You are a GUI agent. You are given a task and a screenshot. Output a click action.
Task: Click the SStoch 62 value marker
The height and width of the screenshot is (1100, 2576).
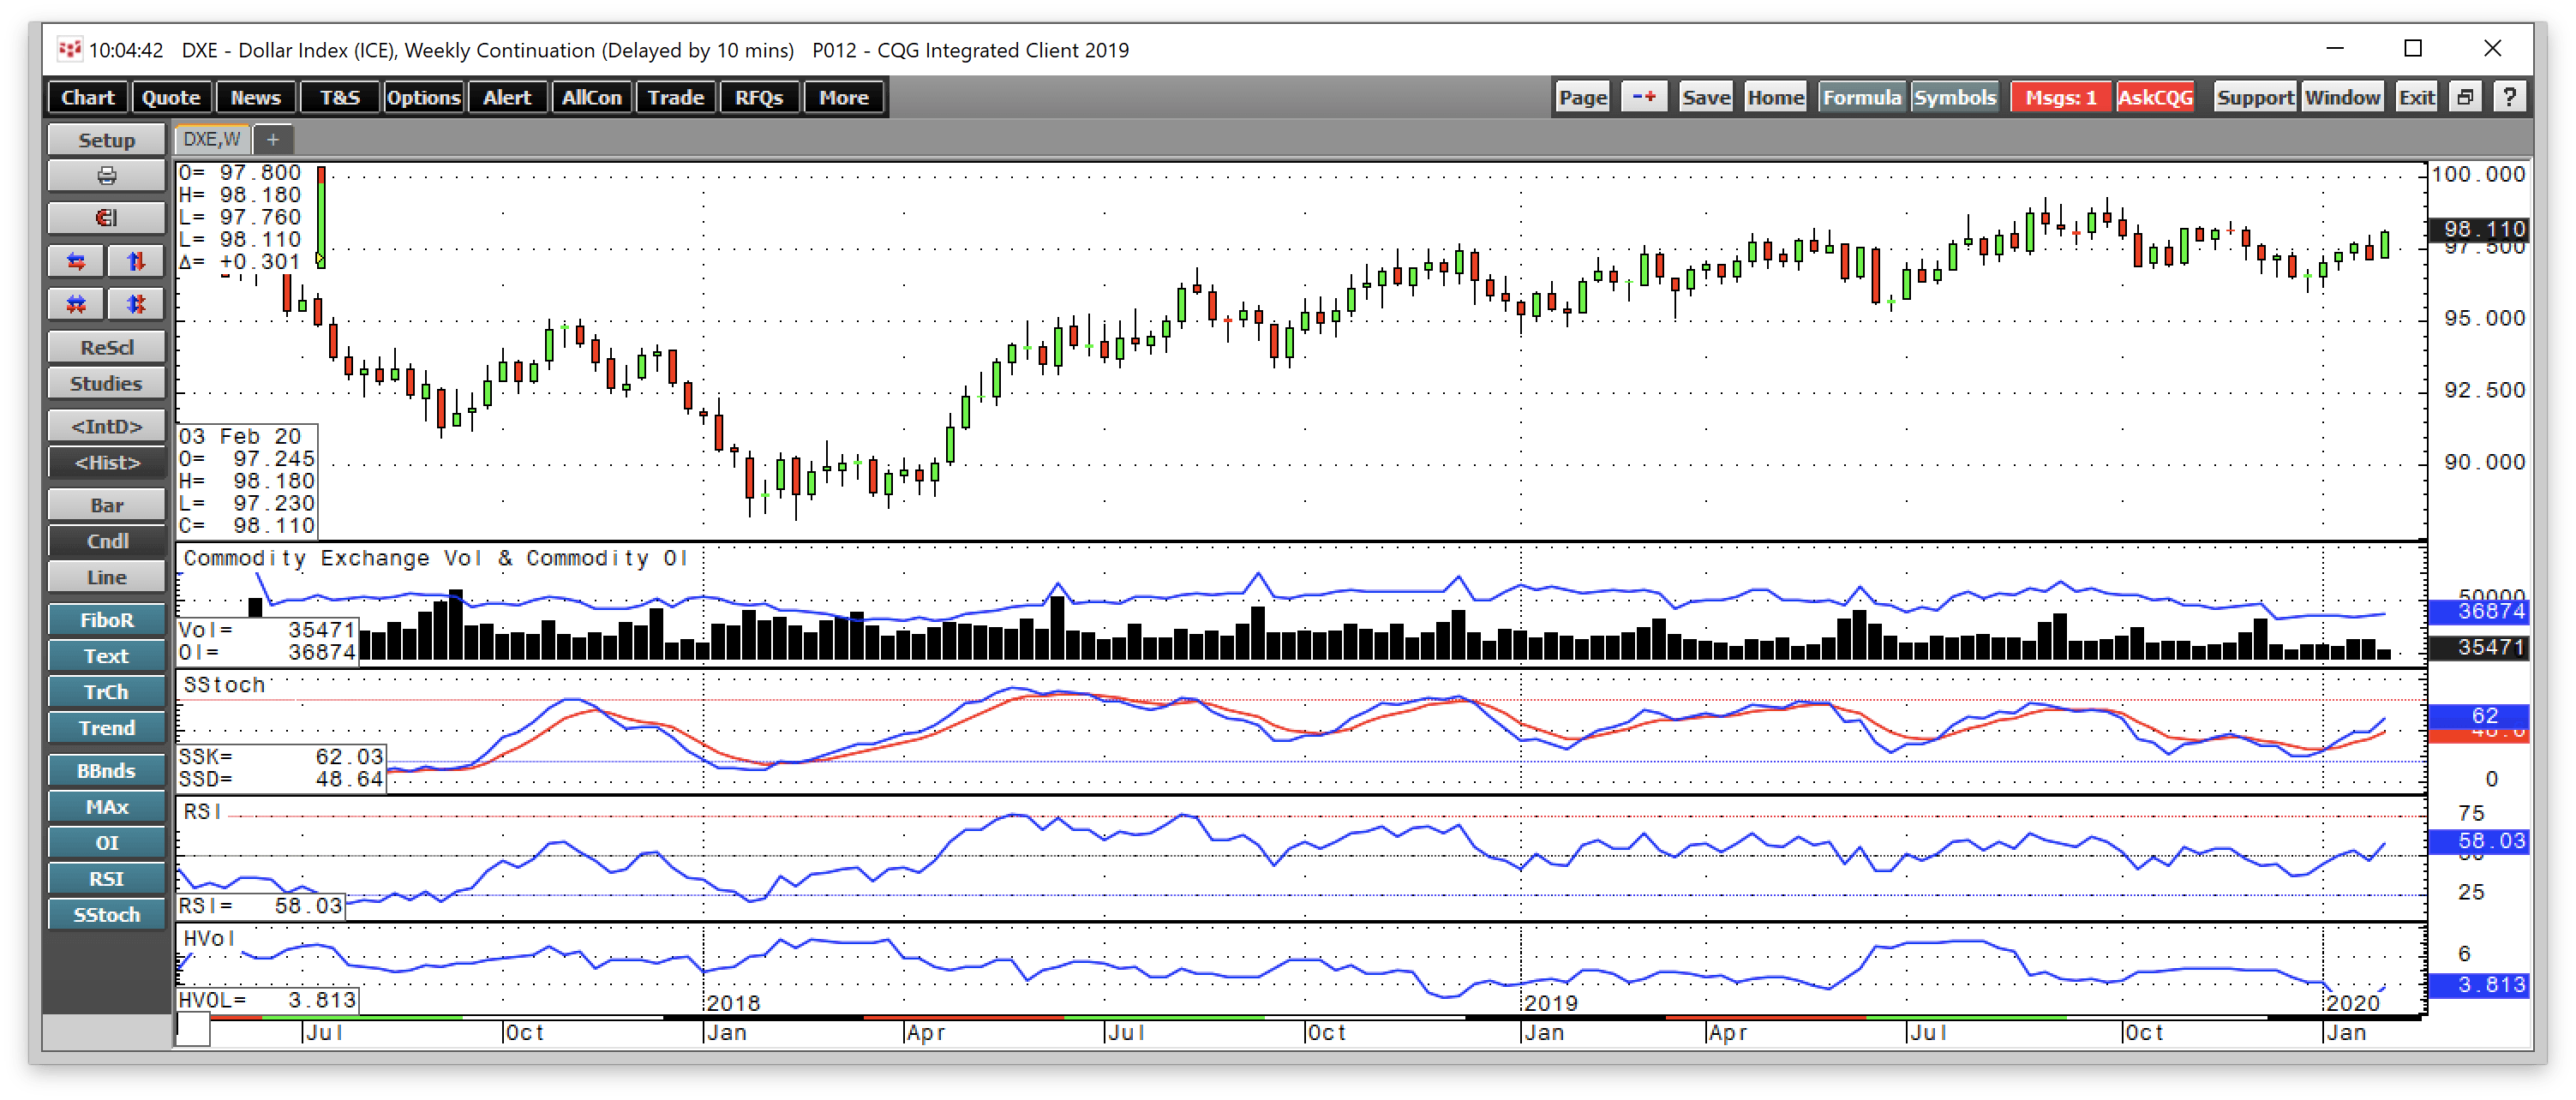point(2478,715)
